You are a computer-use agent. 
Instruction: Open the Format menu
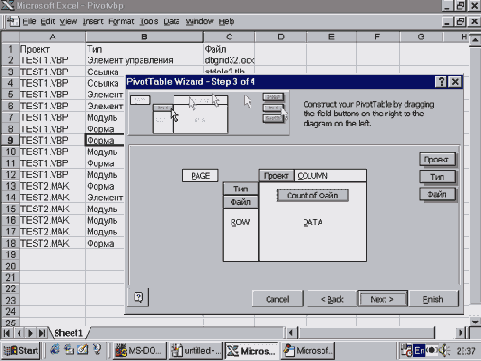(121, 22)
